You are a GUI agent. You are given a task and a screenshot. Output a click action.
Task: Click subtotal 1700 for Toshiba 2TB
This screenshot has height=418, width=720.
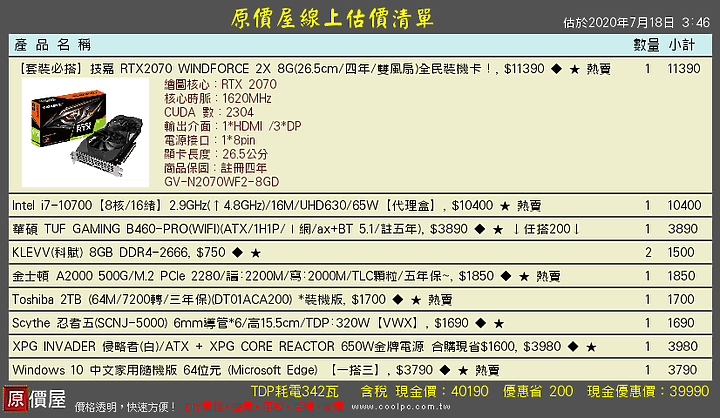(681, 299)
